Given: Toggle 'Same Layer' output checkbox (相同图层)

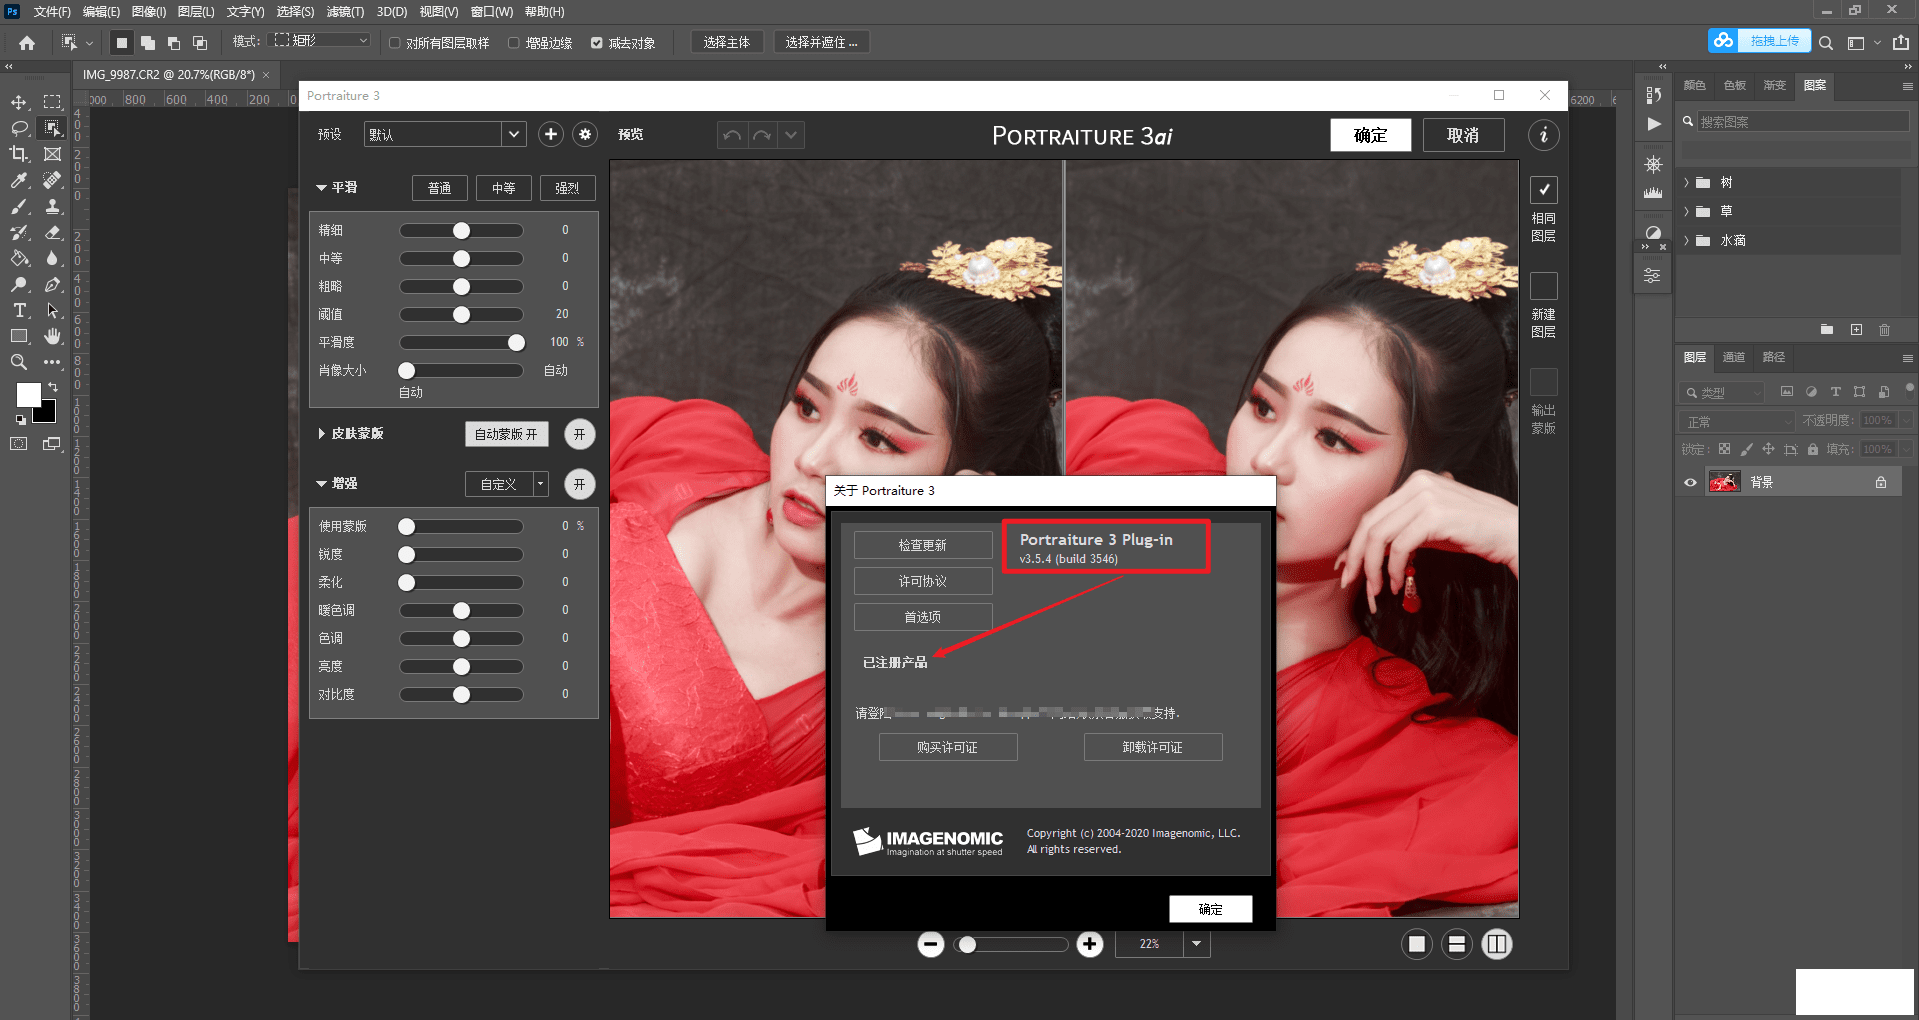Looking at the screenshot, I should [x=1544, y=189].
